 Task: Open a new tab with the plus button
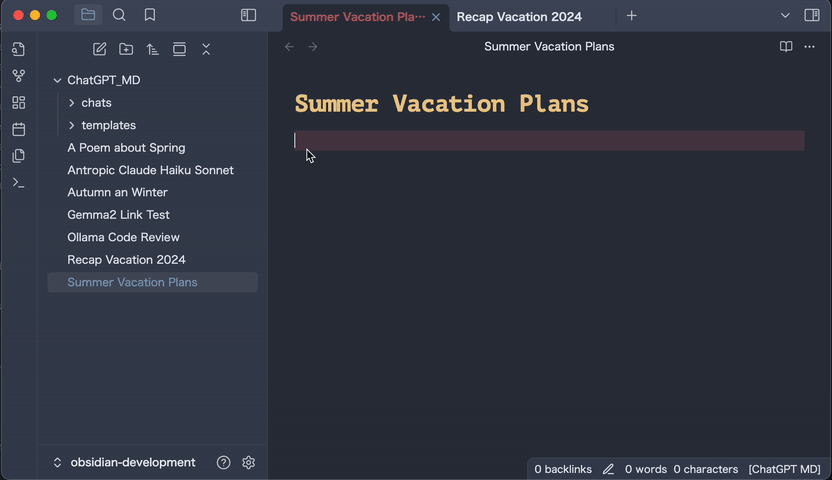(631, 16)
